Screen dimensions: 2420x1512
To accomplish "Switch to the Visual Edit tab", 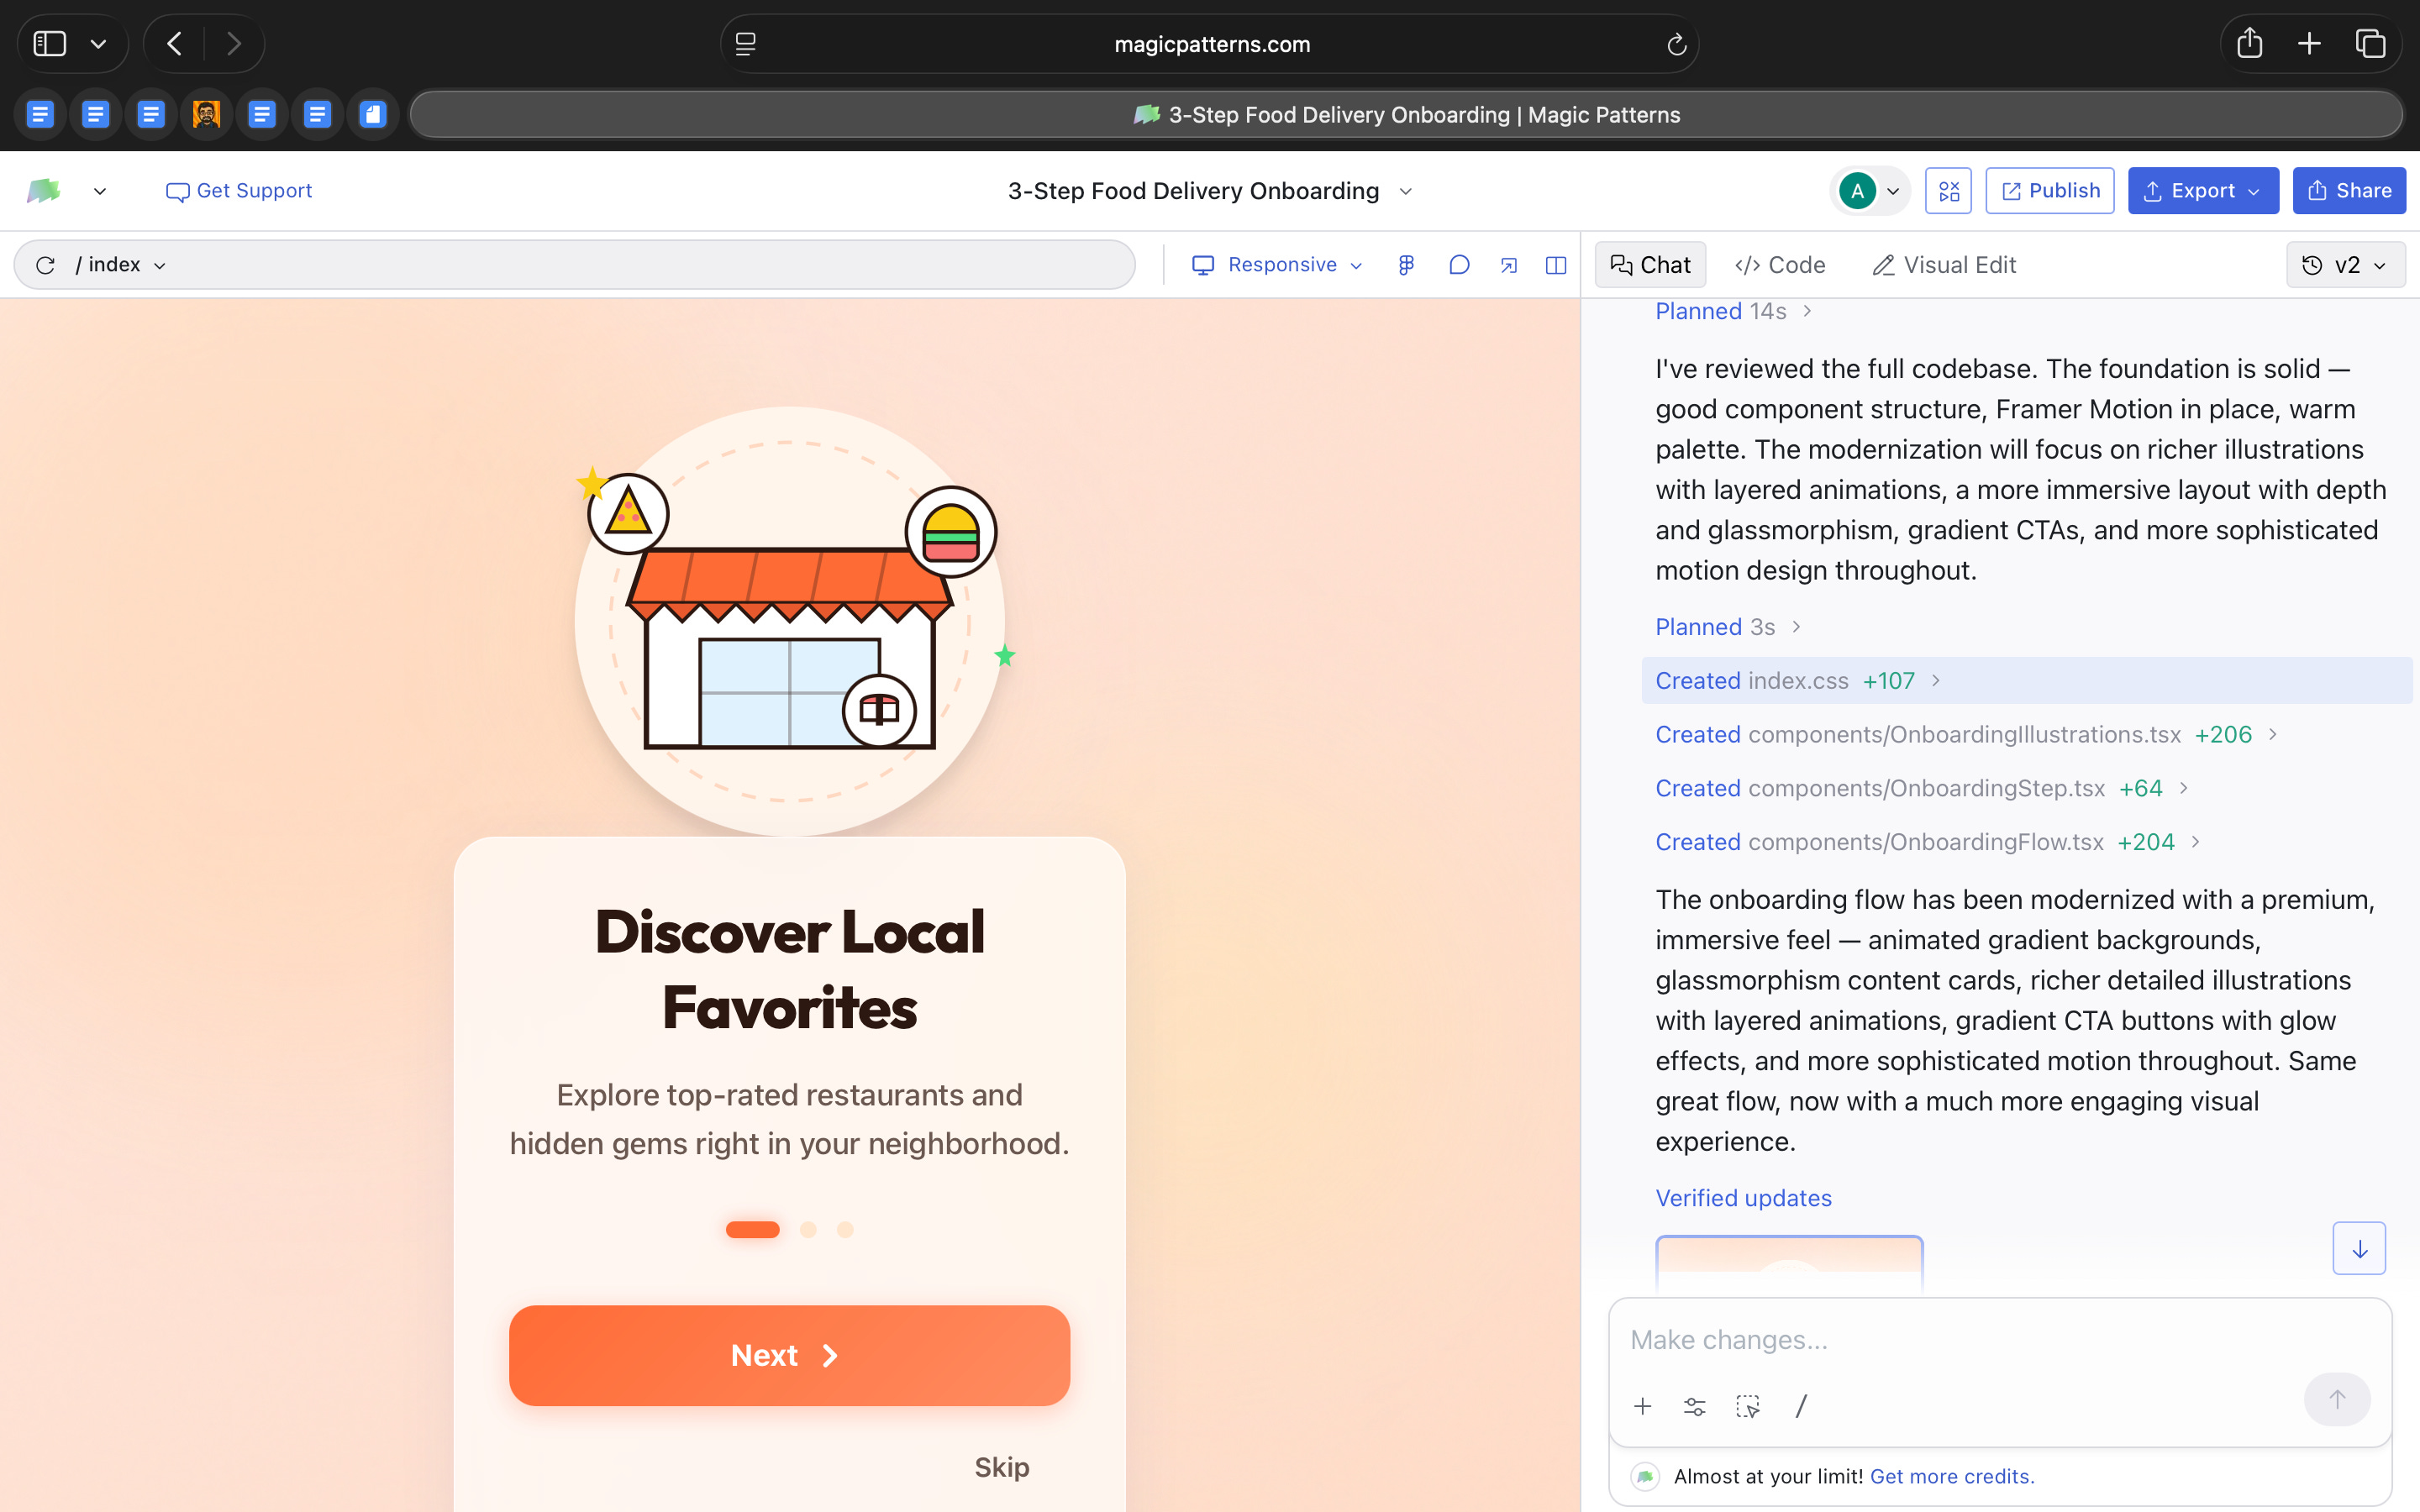I will point(1943,265).
